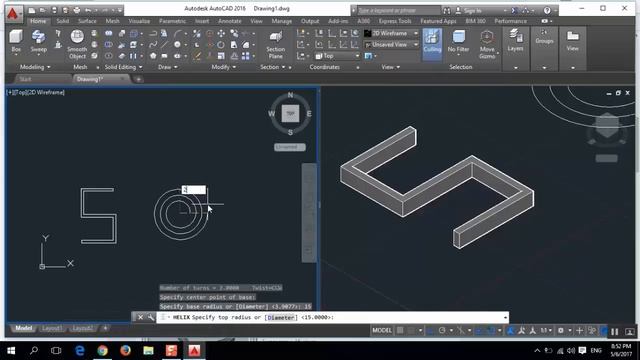Open the 2D Wireframe visual style dropdown
This screenshot has height=360, width=640.
(391, 33)
